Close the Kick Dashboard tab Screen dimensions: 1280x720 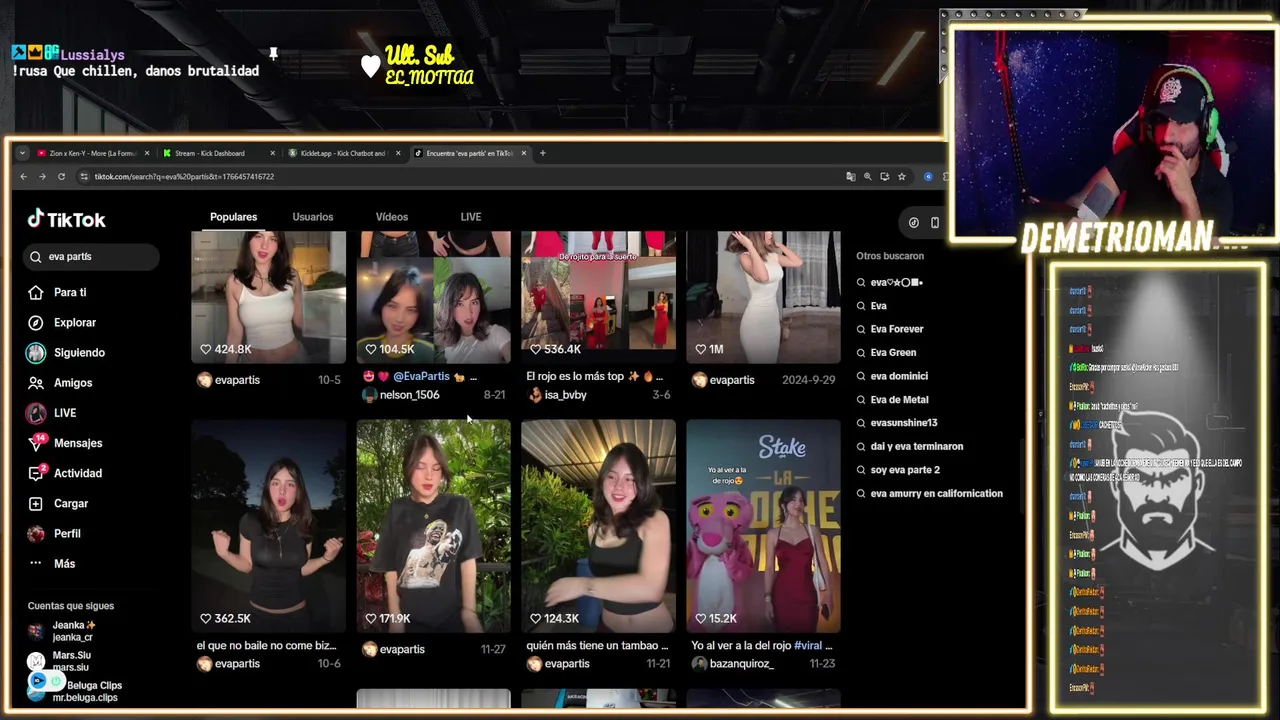272,153
